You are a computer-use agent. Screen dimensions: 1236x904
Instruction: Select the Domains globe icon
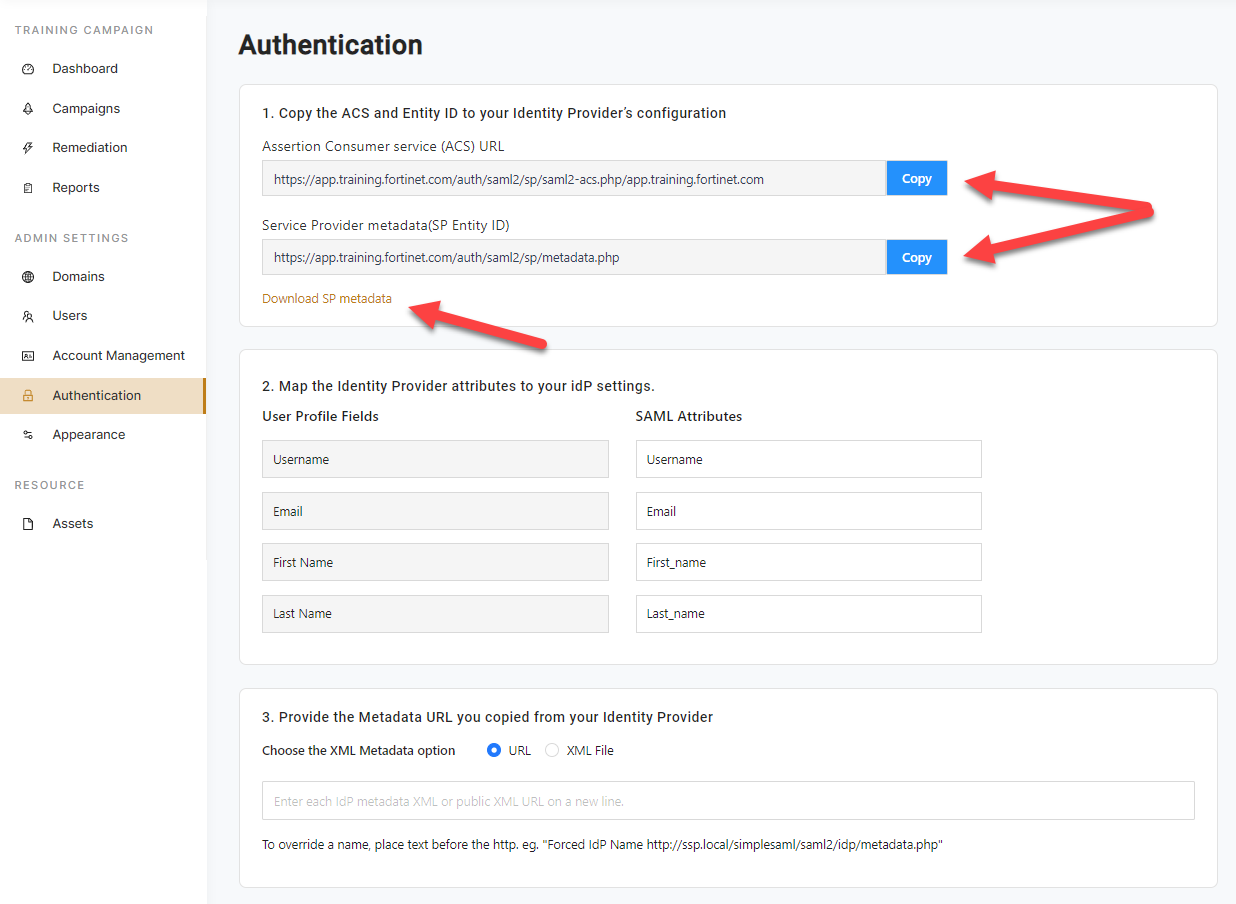(x=29, y=276)
